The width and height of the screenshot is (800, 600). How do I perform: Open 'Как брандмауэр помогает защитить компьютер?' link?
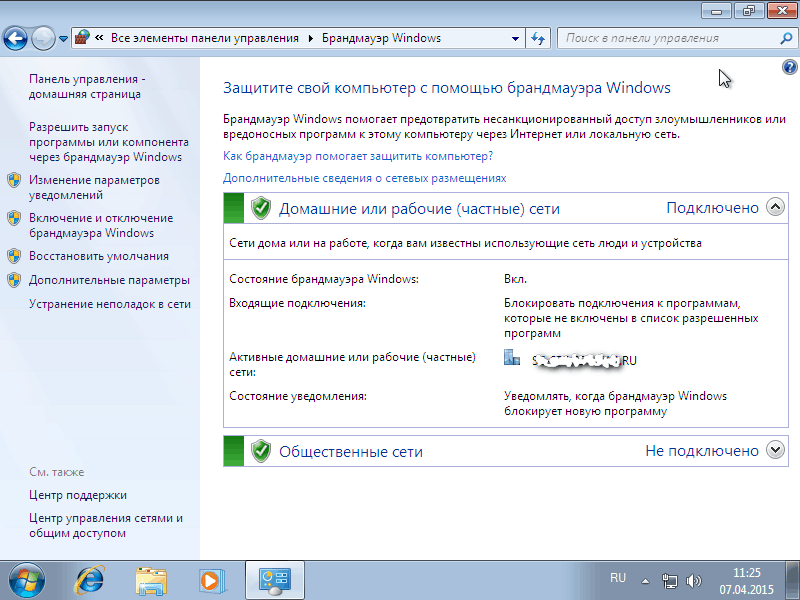[x=358, y=156]
